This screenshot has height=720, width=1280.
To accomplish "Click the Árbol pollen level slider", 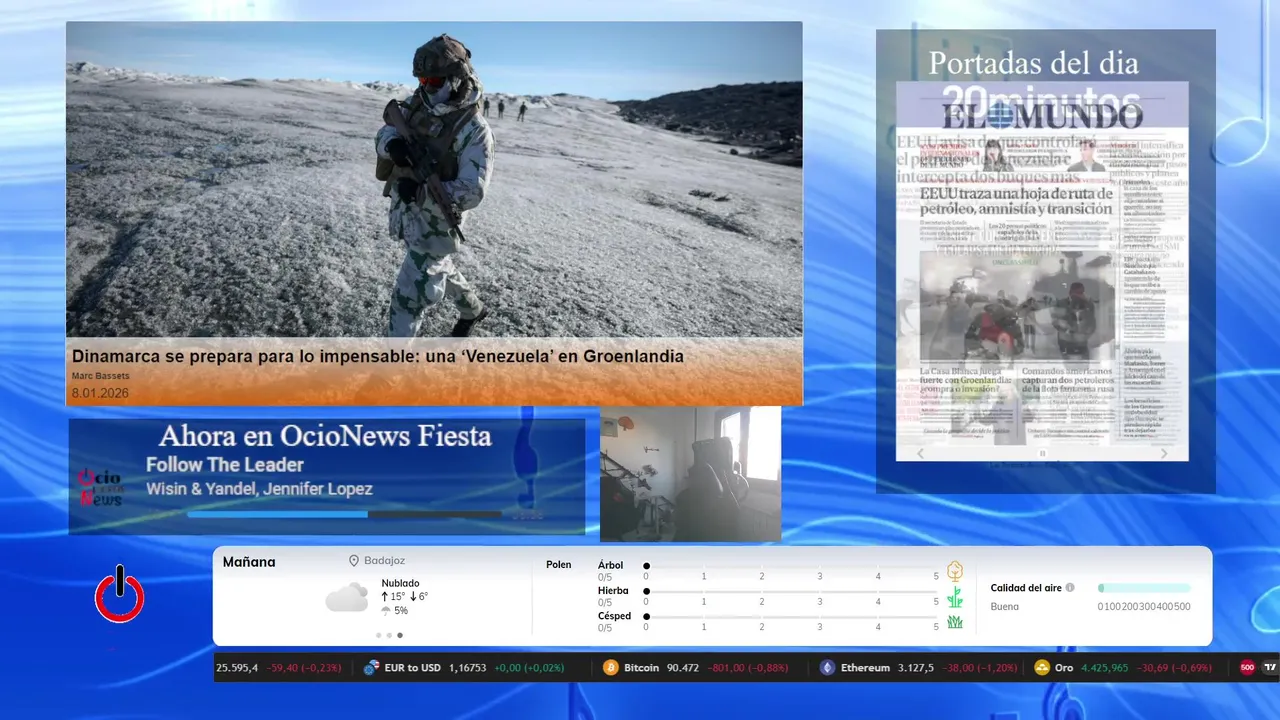I will click(x=791, y=566).
